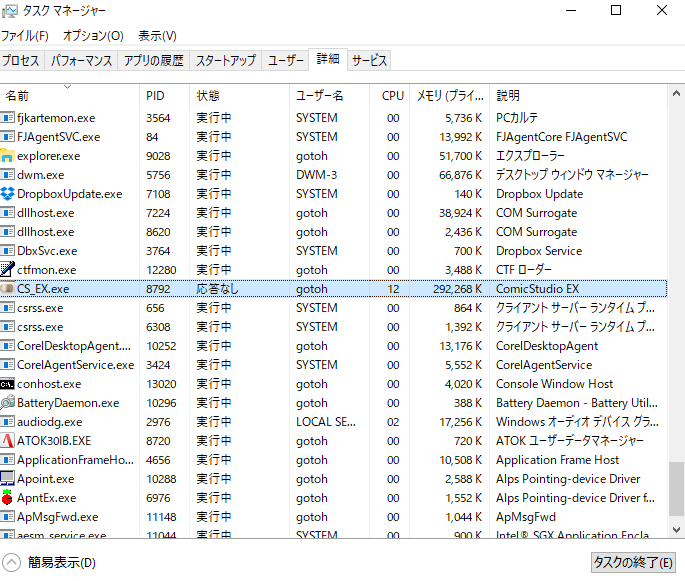This screenshot has height=581, width=685.
Task: Sort by the CPU column header
Action: pos(390,96)
